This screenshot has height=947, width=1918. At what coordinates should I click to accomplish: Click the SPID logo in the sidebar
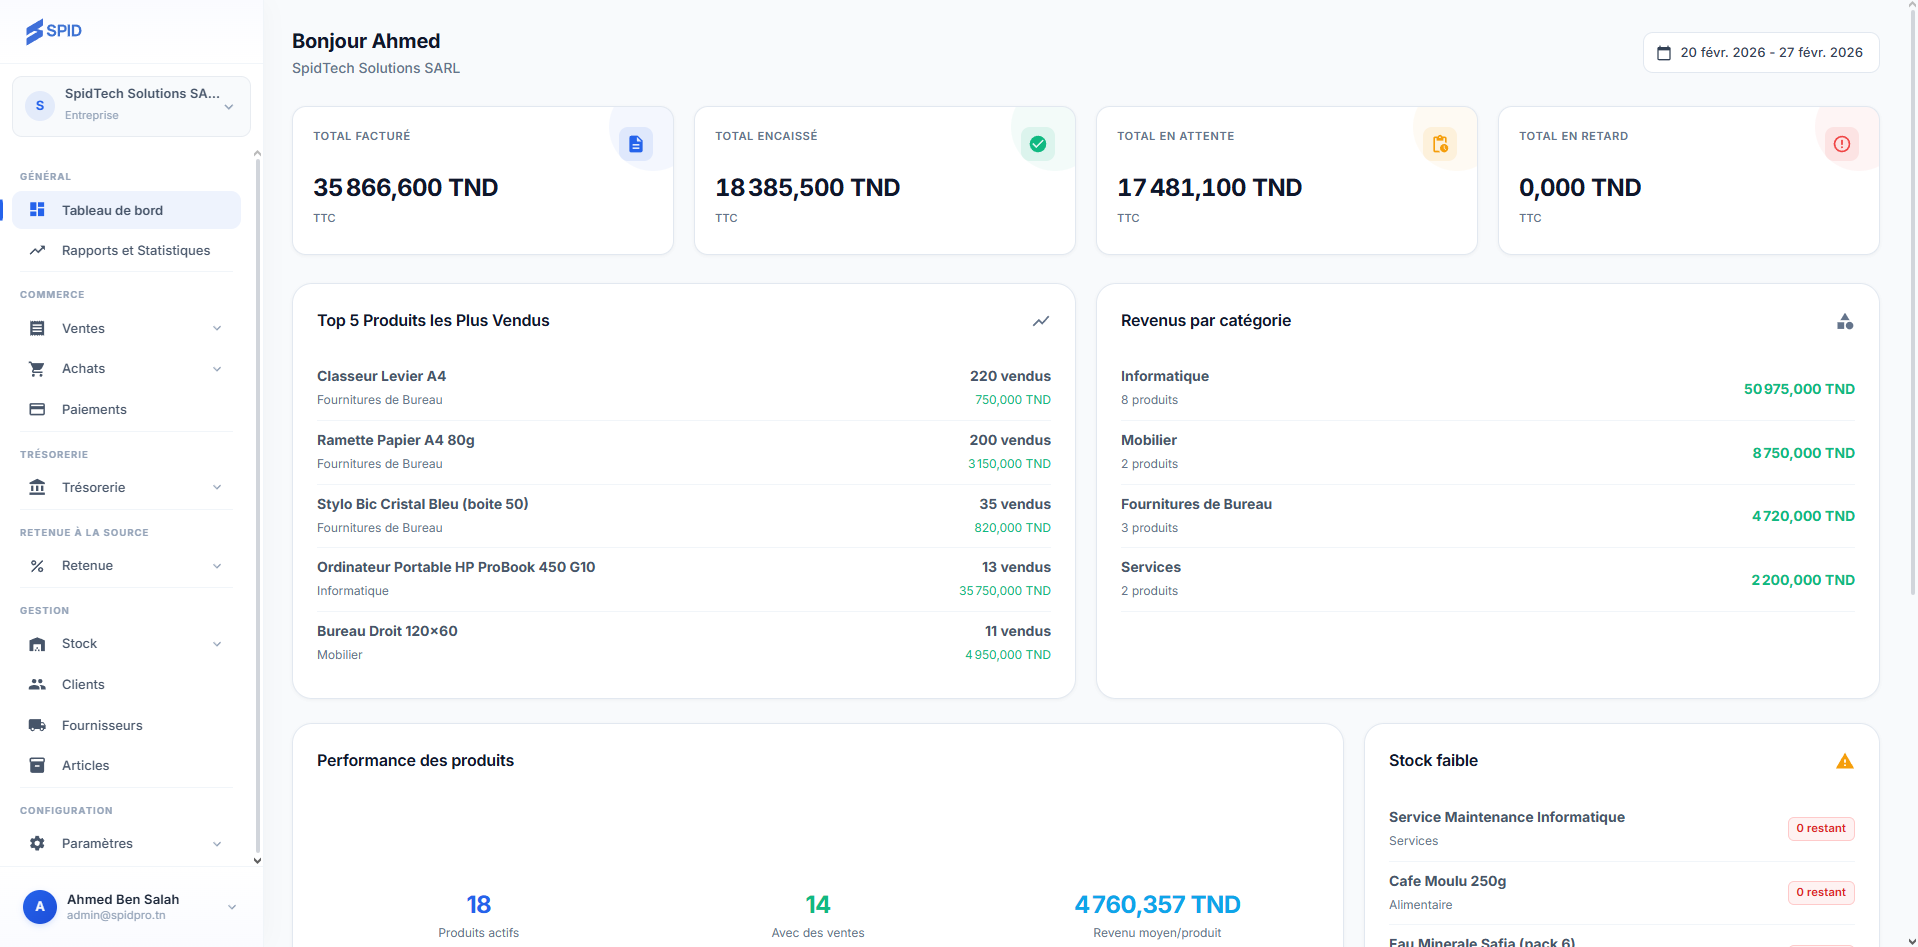(x=54, y=31)
